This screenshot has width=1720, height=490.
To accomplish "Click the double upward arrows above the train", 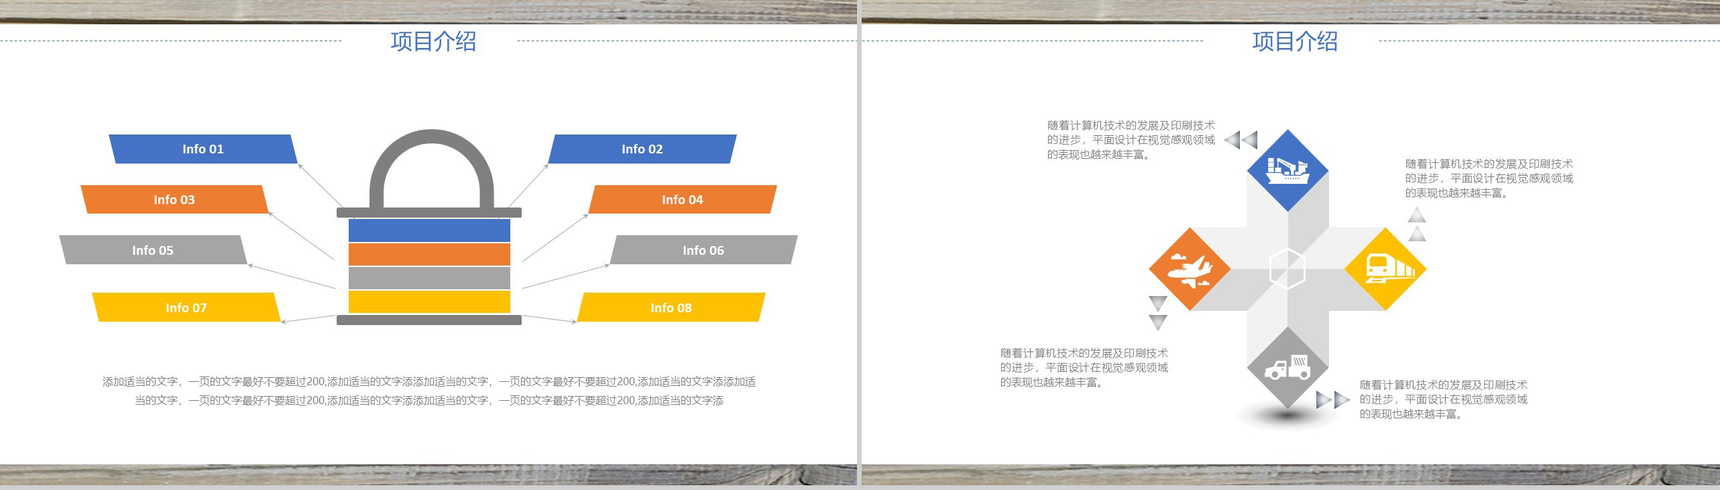I will pyautogui.click(x=1417, y=224).
